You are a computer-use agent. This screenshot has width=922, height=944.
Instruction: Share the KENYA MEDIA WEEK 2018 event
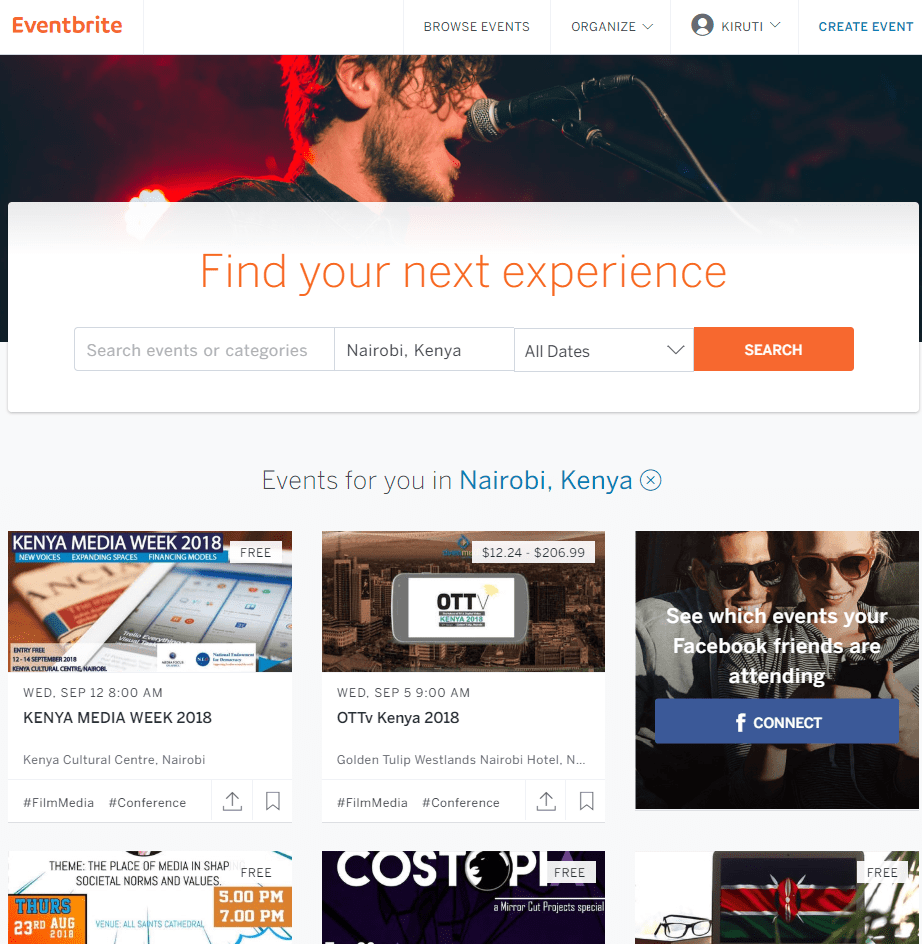(232, 801)
